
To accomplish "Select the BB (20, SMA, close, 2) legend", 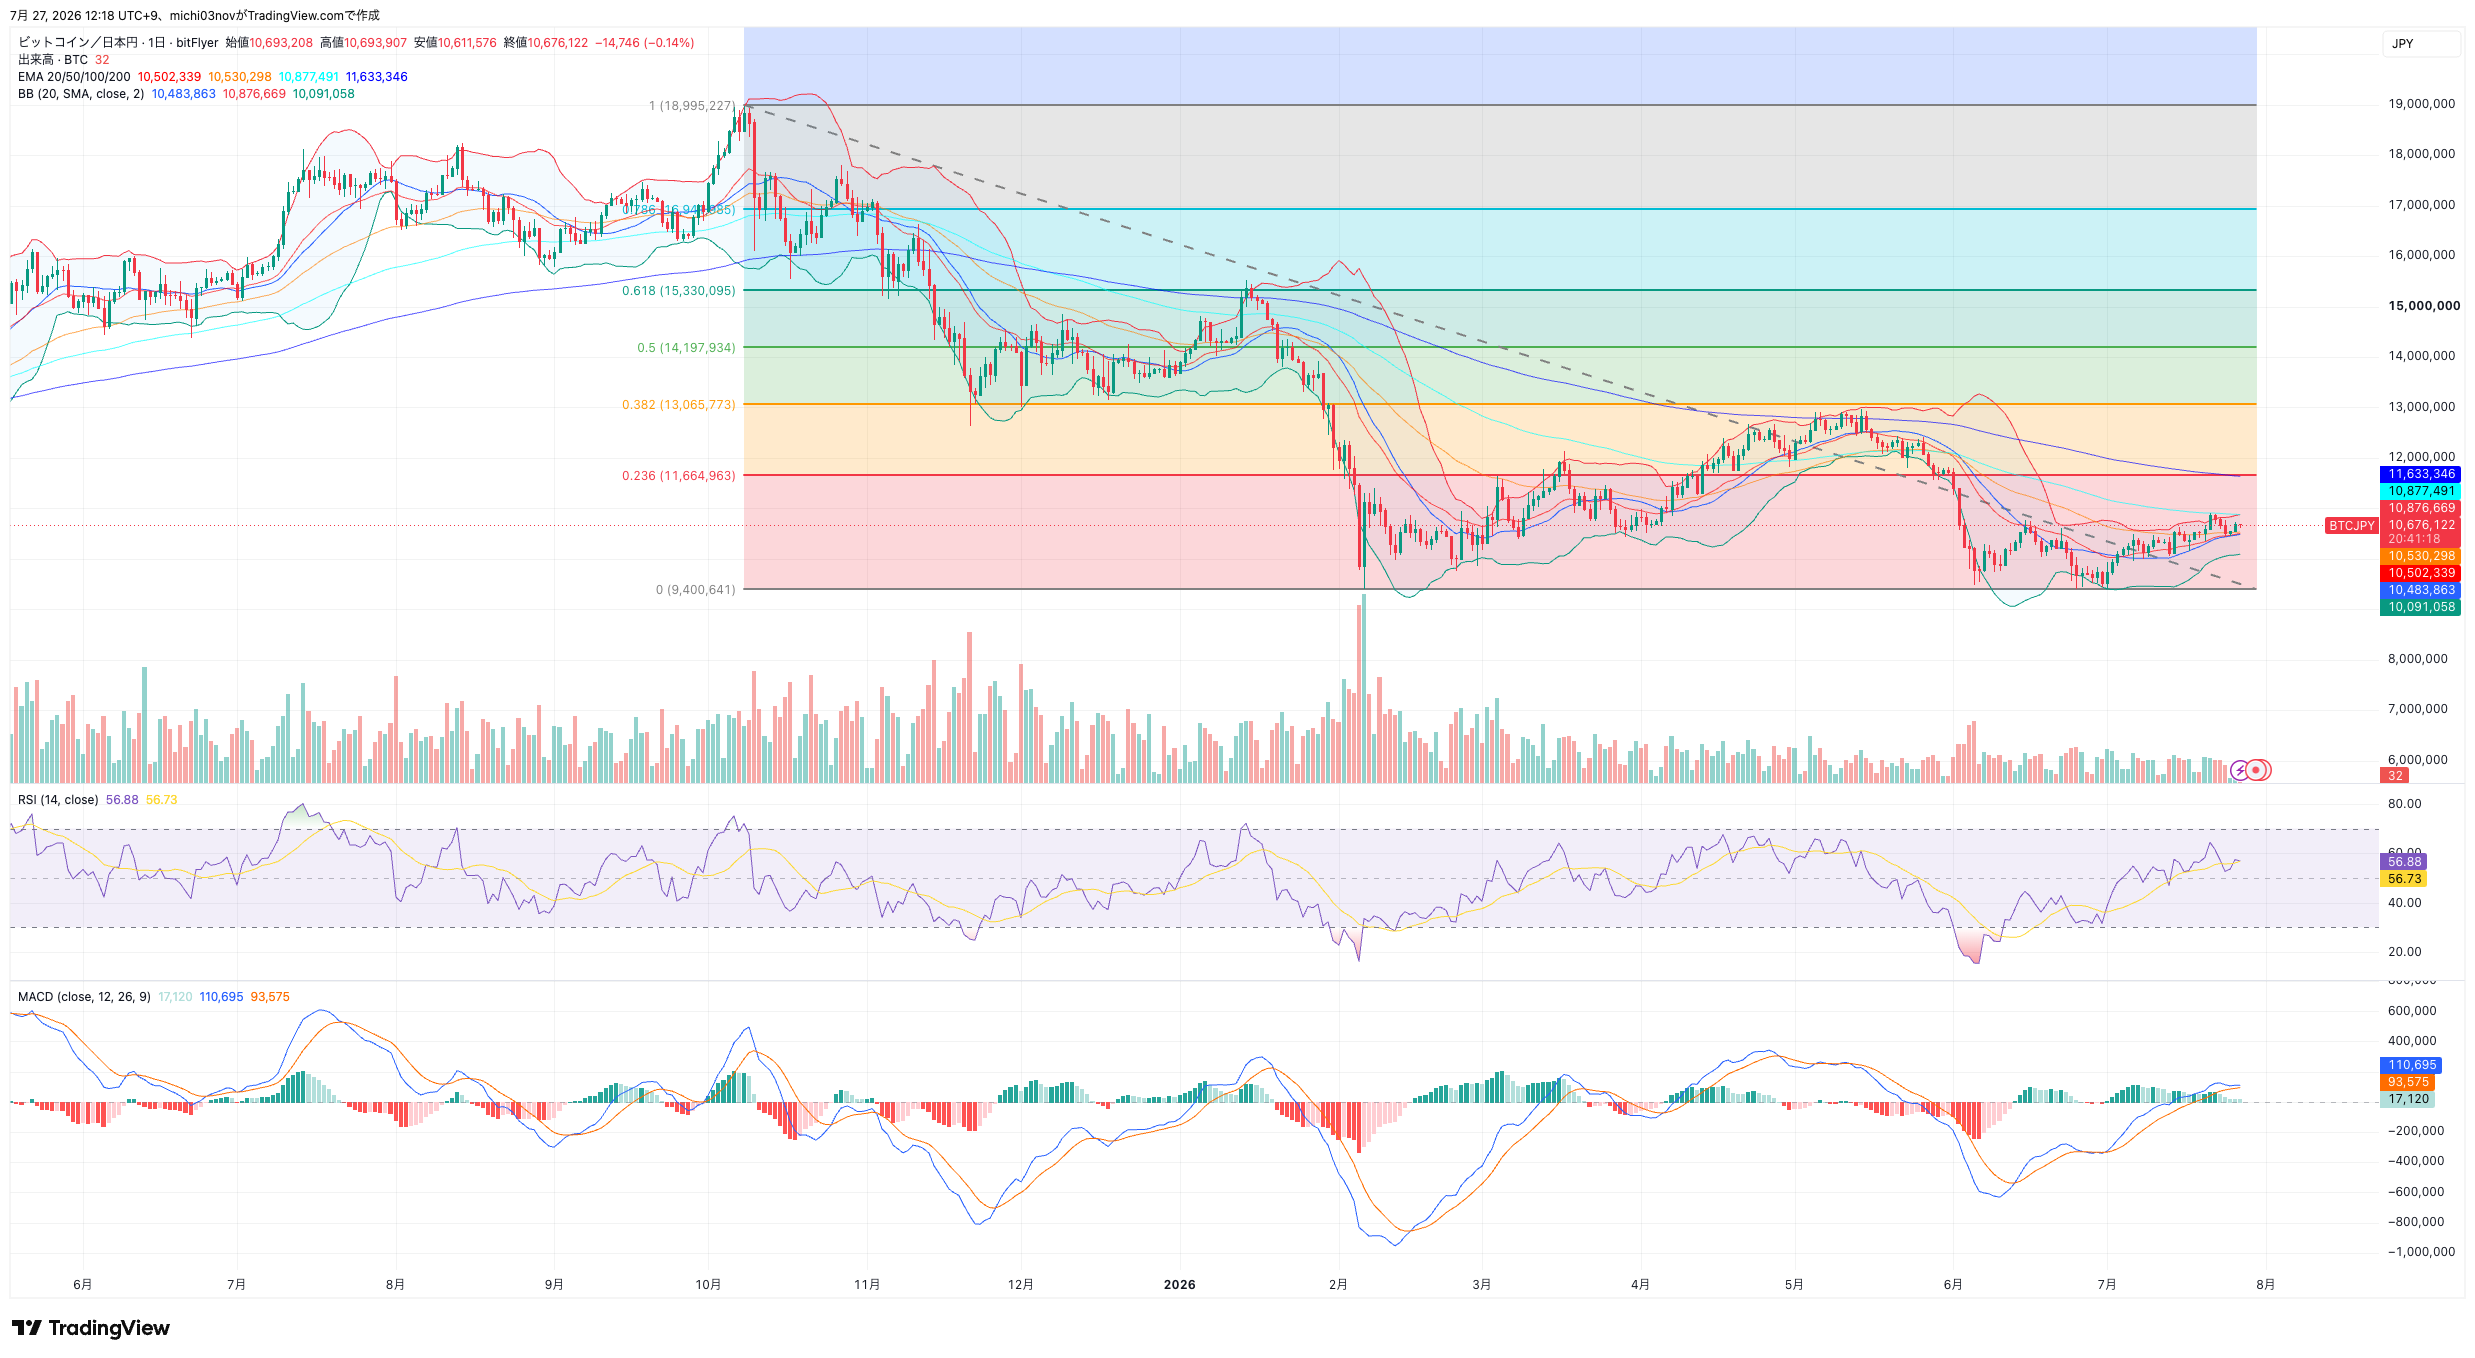I will click(x=81, y=94).
